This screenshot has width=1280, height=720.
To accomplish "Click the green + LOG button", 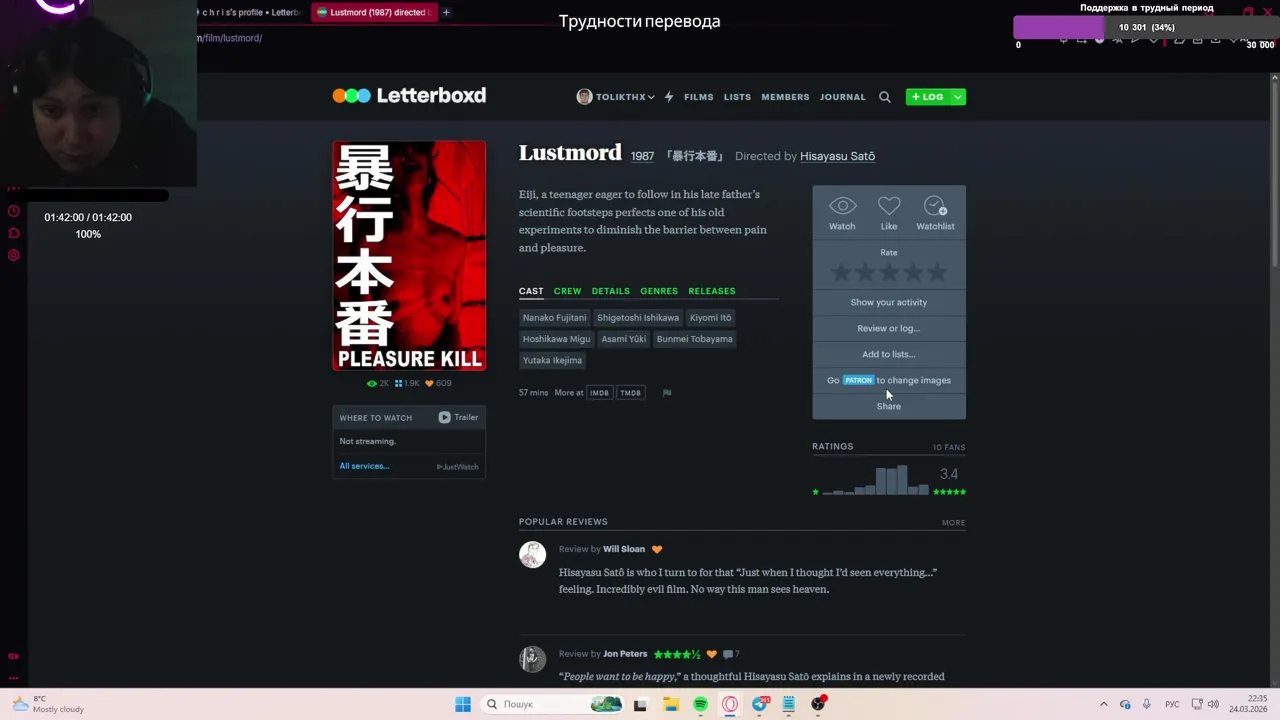I will tap(927, 97).
